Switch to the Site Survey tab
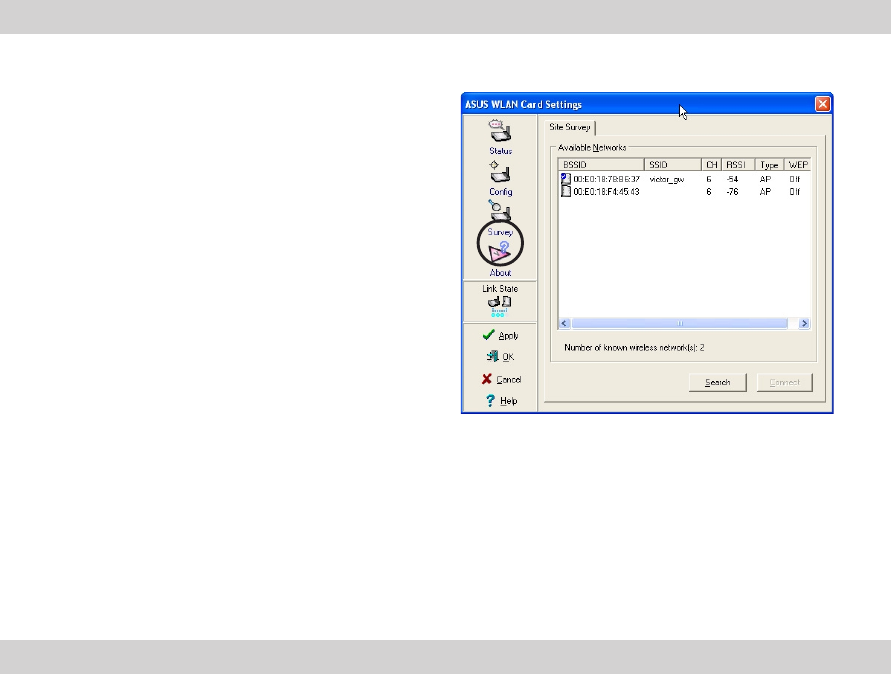Viewport: 891px width, 674px height. (569, 127)
